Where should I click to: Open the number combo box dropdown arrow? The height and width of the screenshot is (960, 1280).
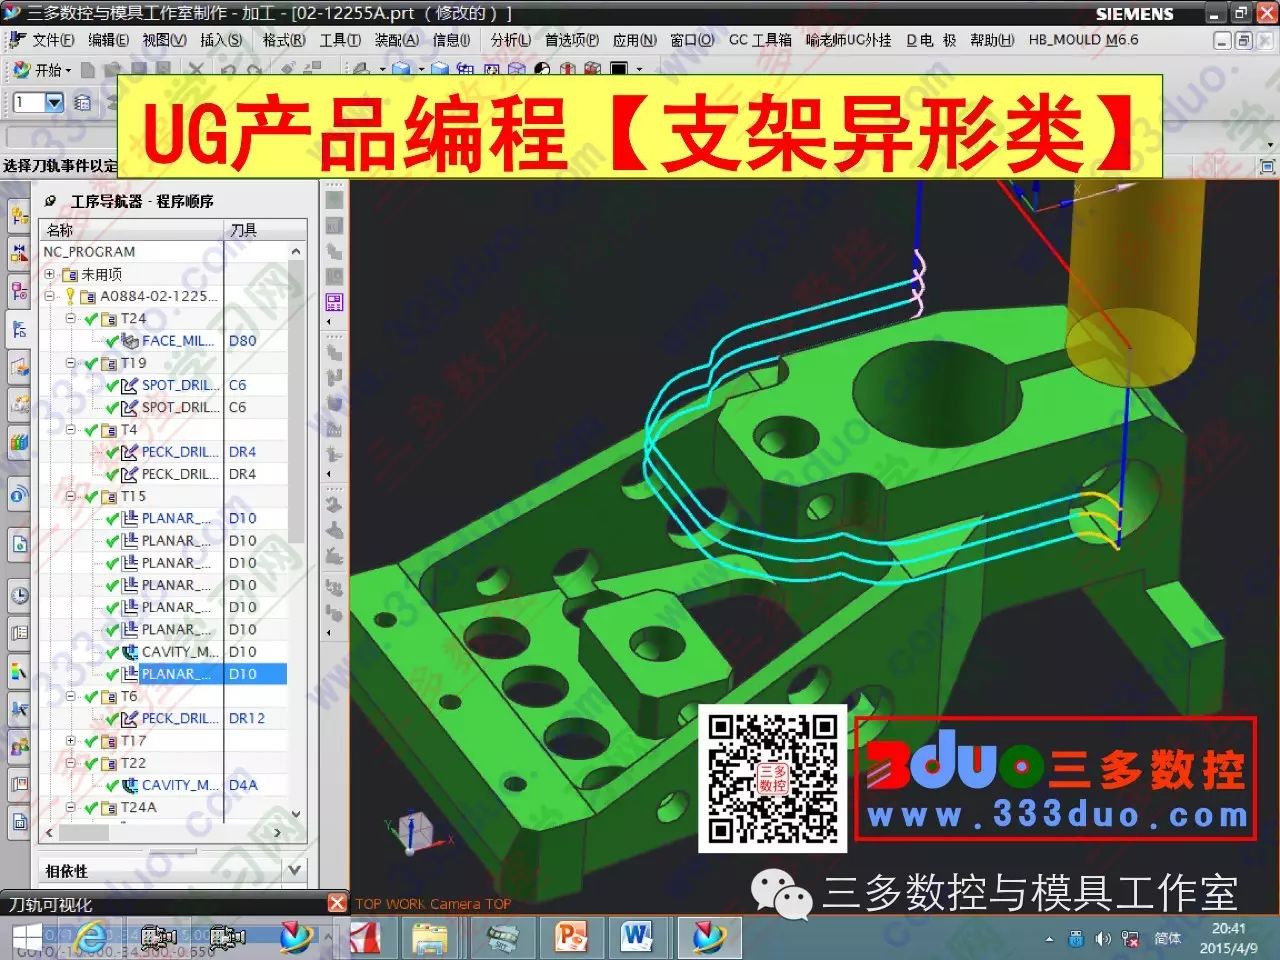tap(55, 102)
